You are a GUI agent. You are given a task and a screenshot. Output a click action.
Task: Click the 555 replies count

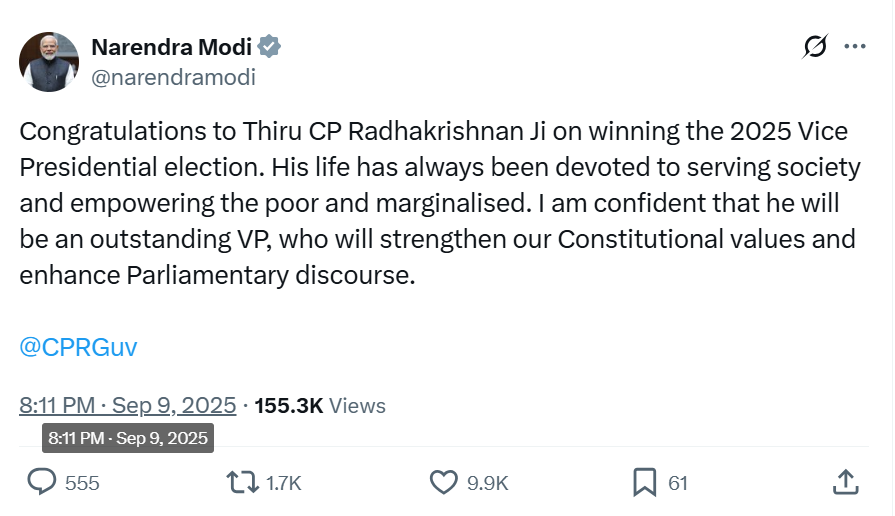click(82, 484)
